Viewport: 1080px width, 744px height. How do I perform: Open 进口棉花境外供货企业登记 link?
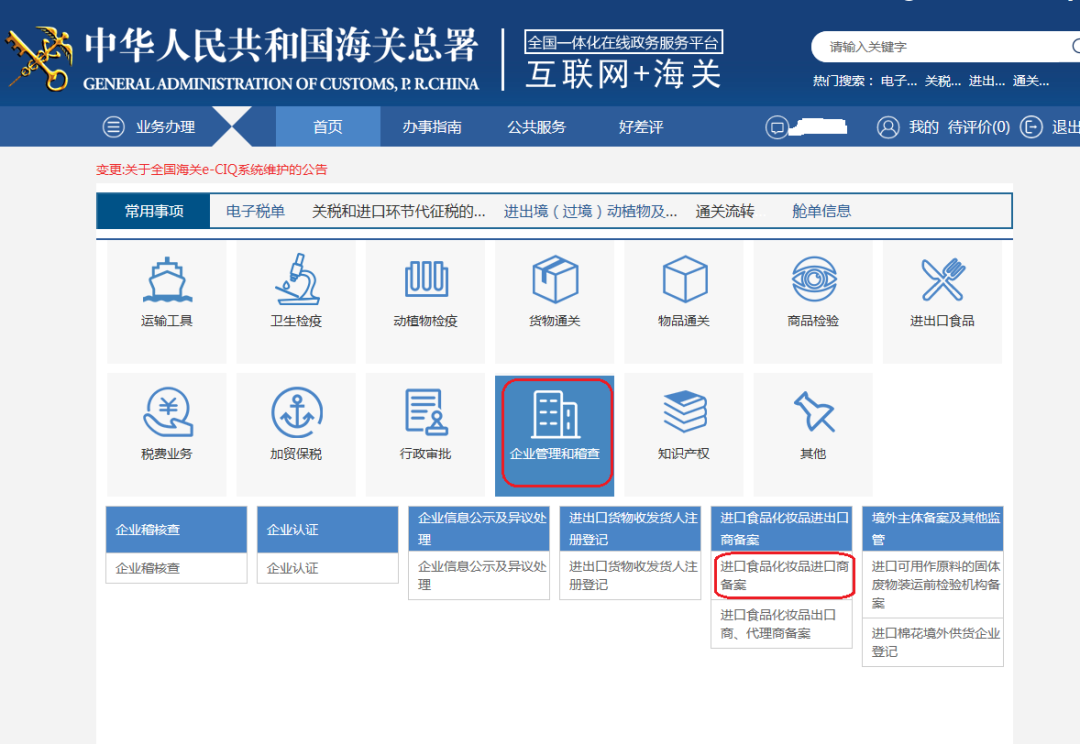click(935, 642)
